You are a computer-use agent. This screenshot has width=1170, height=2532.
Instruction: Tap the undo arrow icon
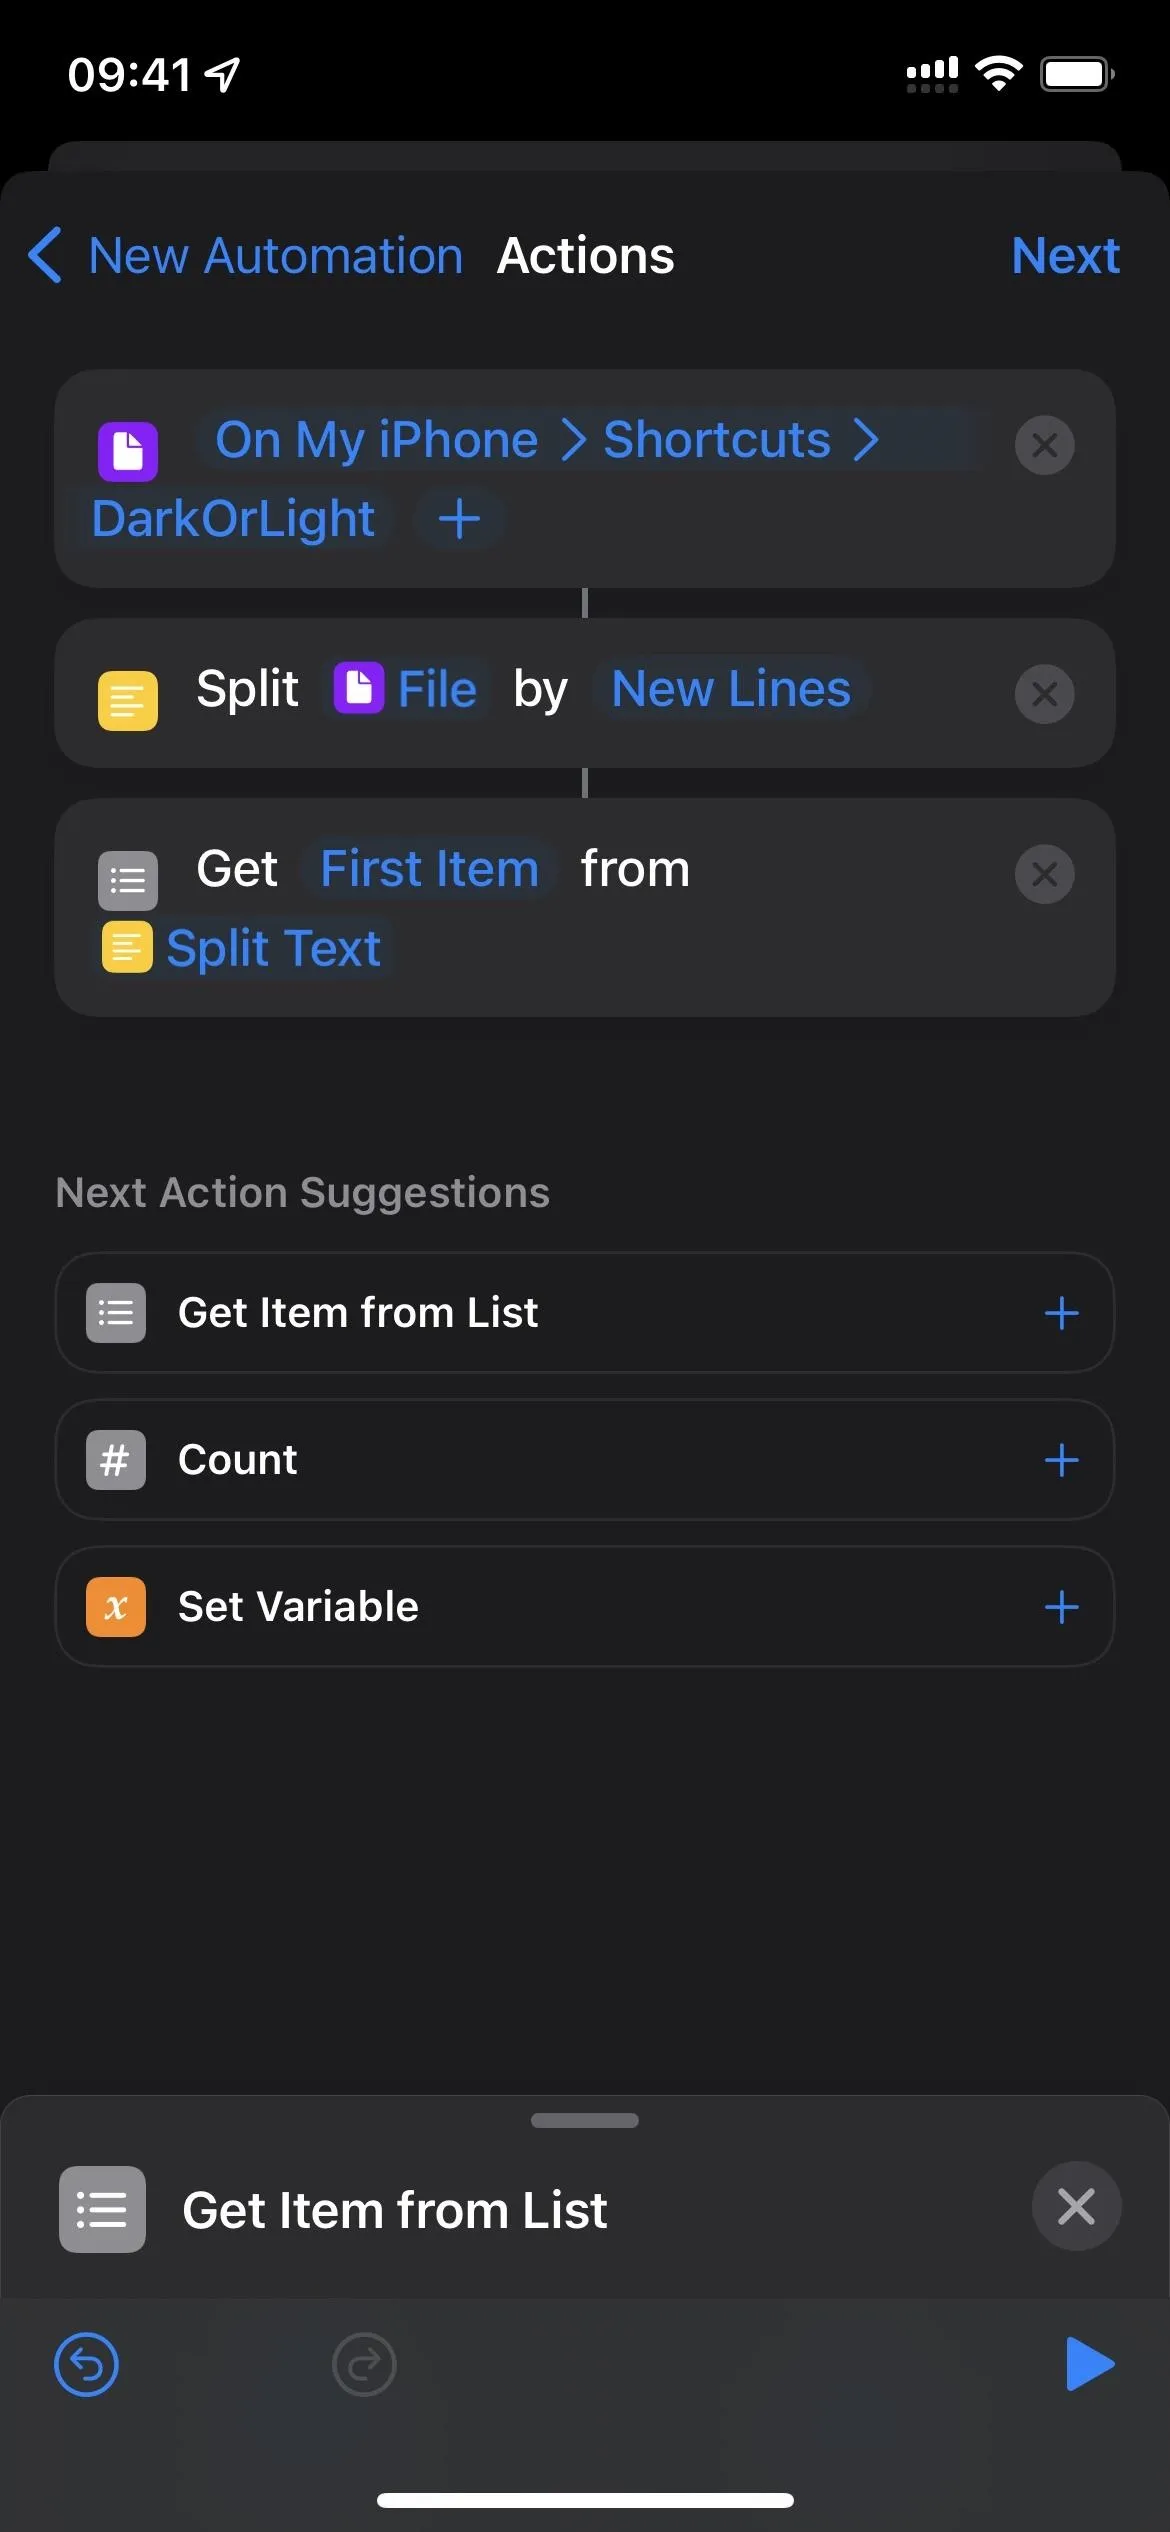pos(86,2365)
